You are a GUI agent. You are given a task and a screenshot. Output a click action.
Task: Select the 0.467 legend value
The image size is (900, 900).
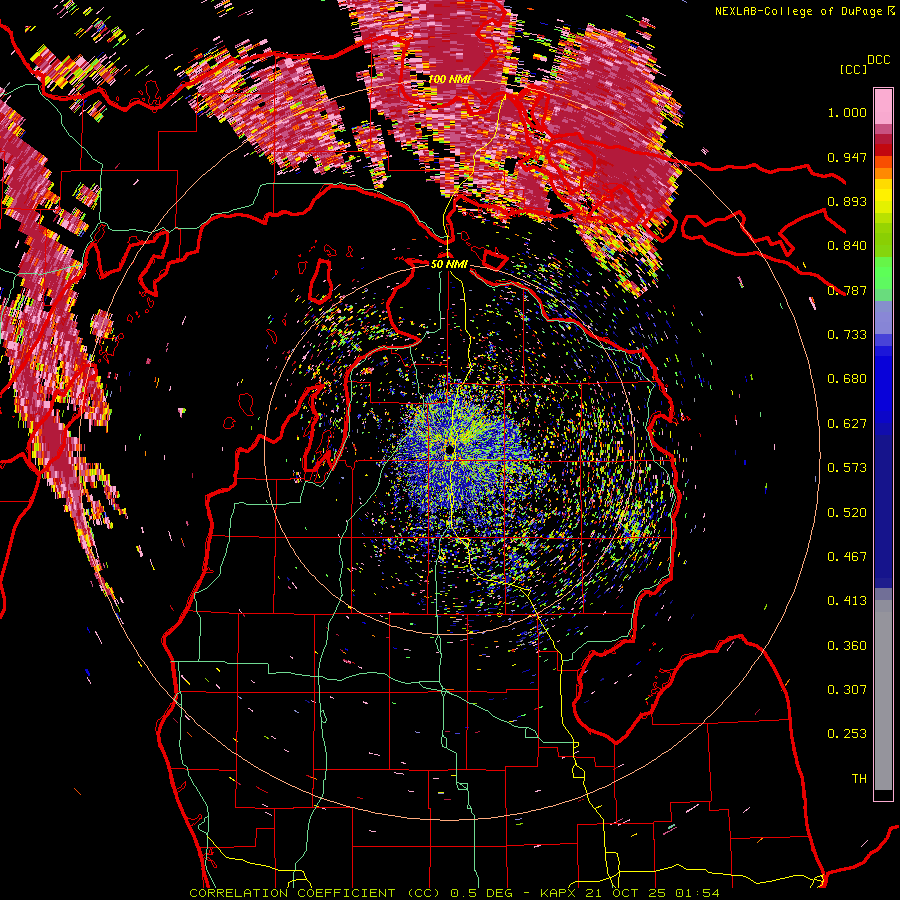[x=847, y=557]
